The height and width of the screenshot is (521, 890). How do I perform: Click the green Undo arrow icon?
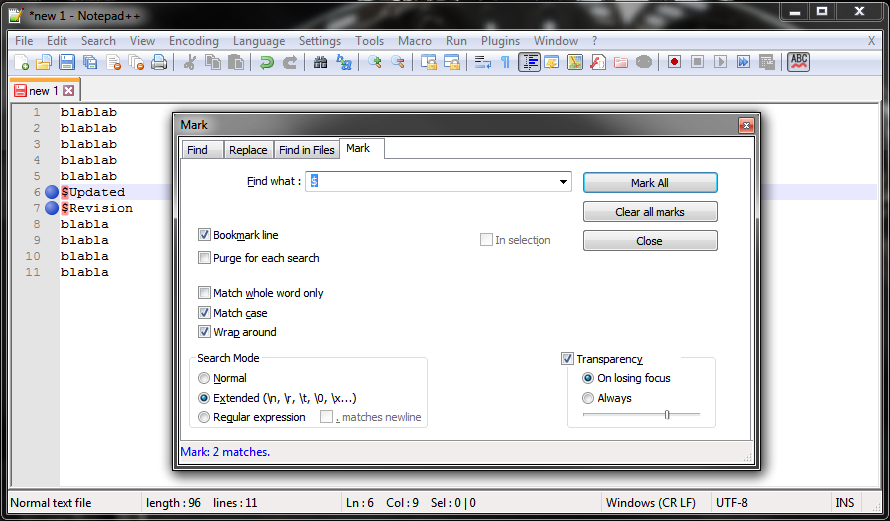(x=266, y=62)
